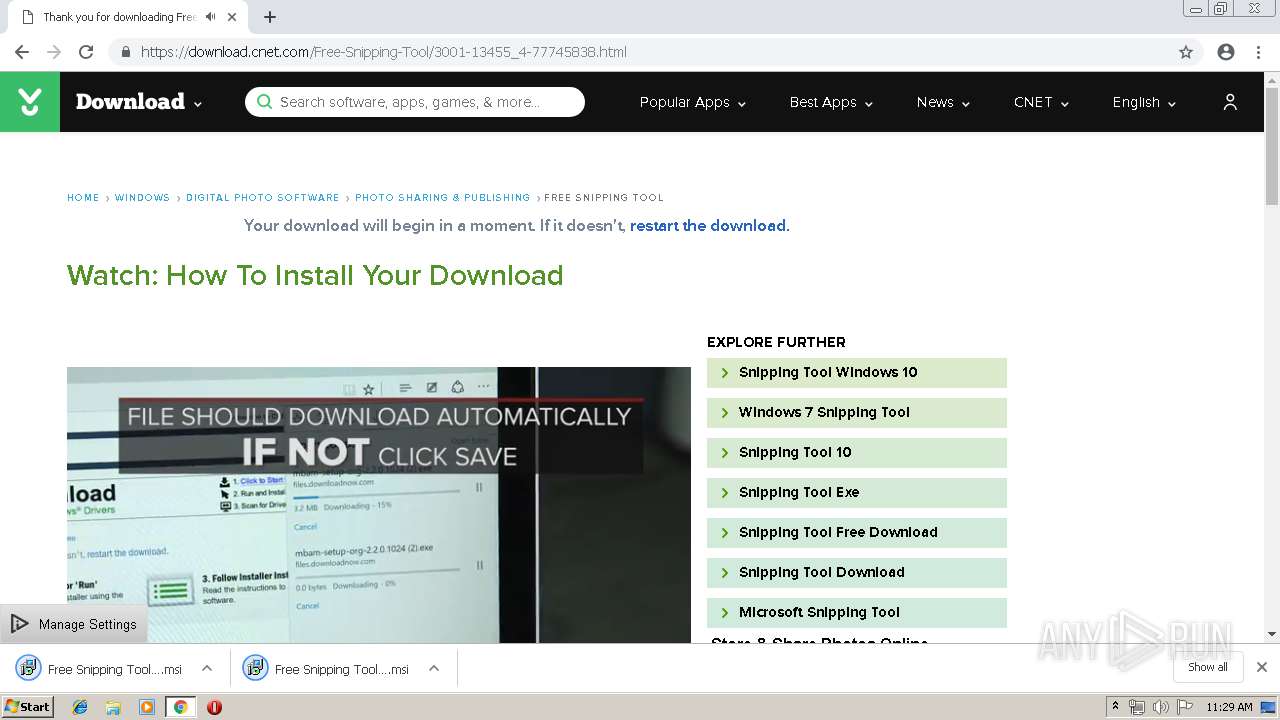The height and width of the screenshot is (720, 1280).
Task: Click the red Opera taskbar icon
Action: 214,707
